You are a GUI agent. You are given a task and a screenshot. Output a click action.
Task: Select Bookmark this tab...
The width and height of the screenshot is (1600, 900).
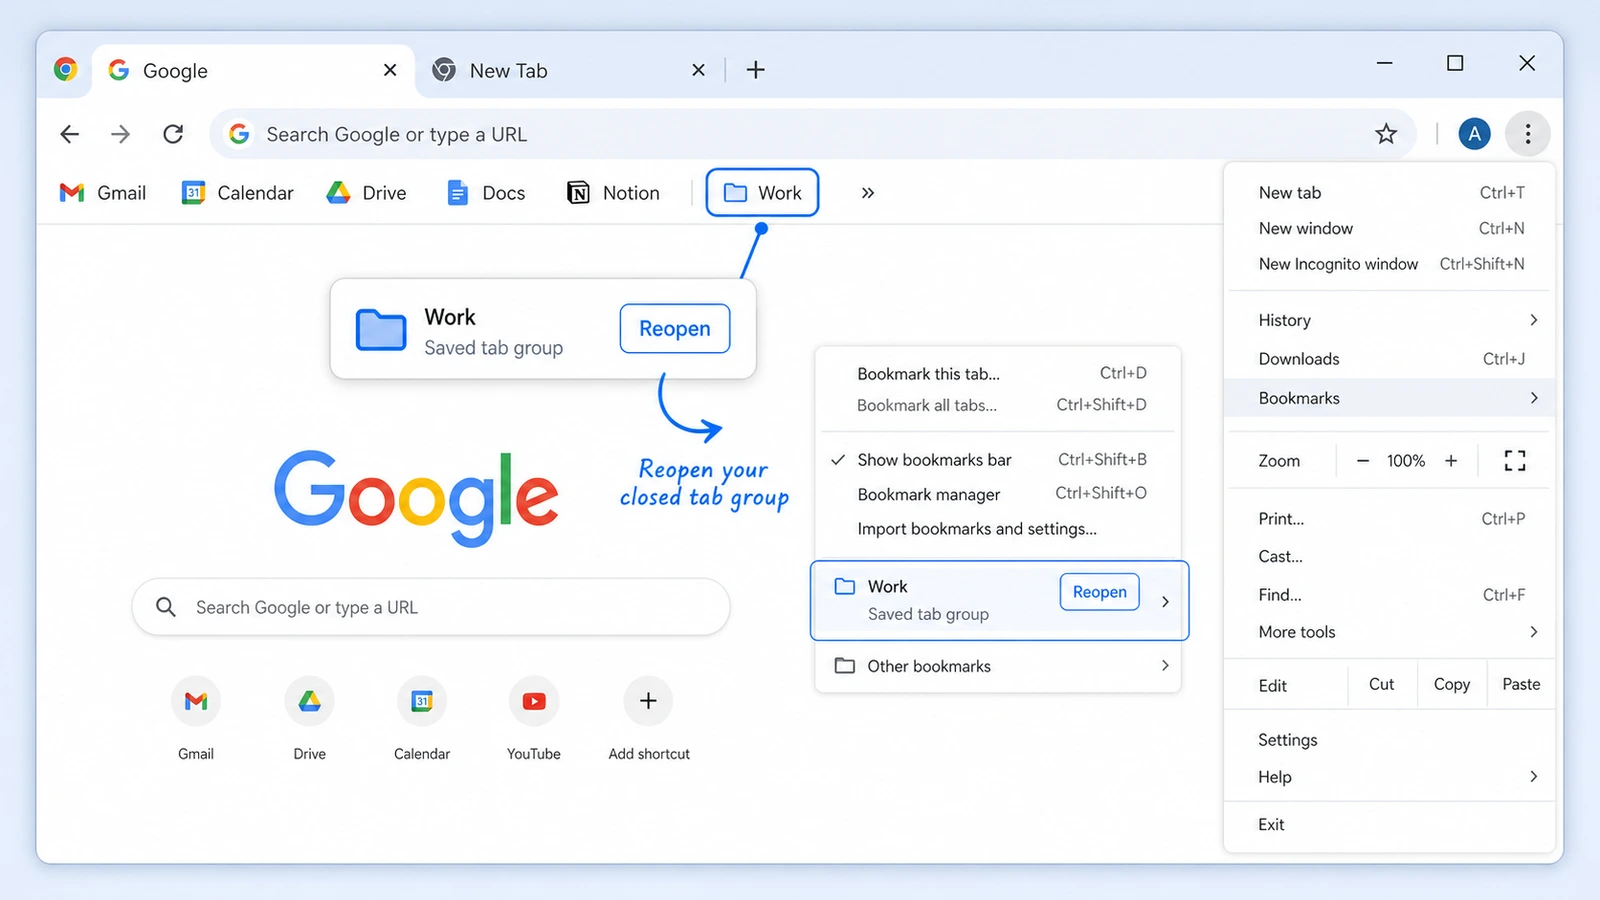tap(998, 374)
